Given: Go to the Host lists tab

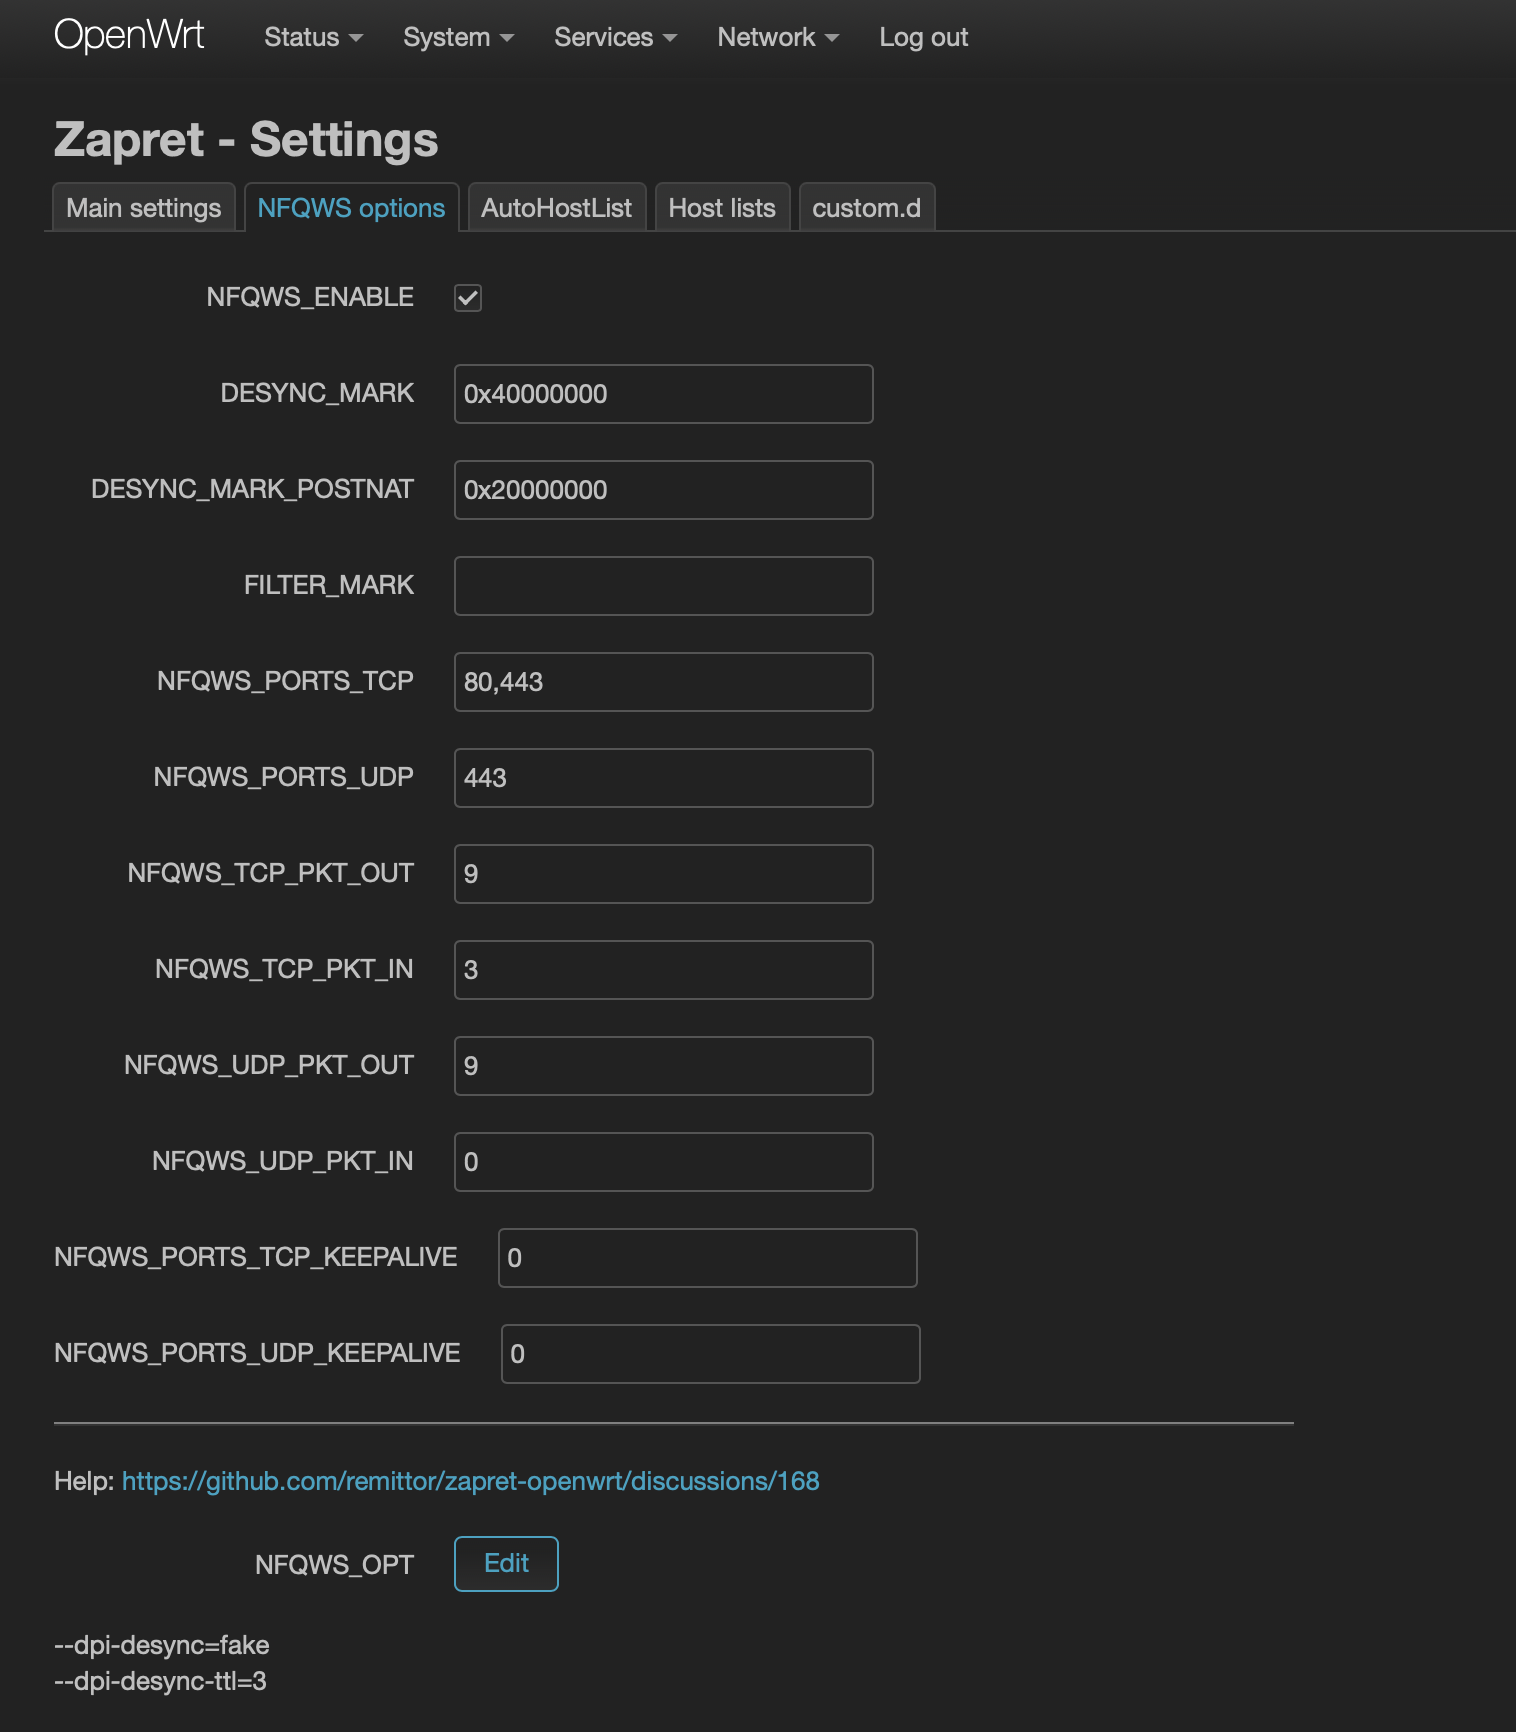Looking at the screenshot, I should (722, 207).
